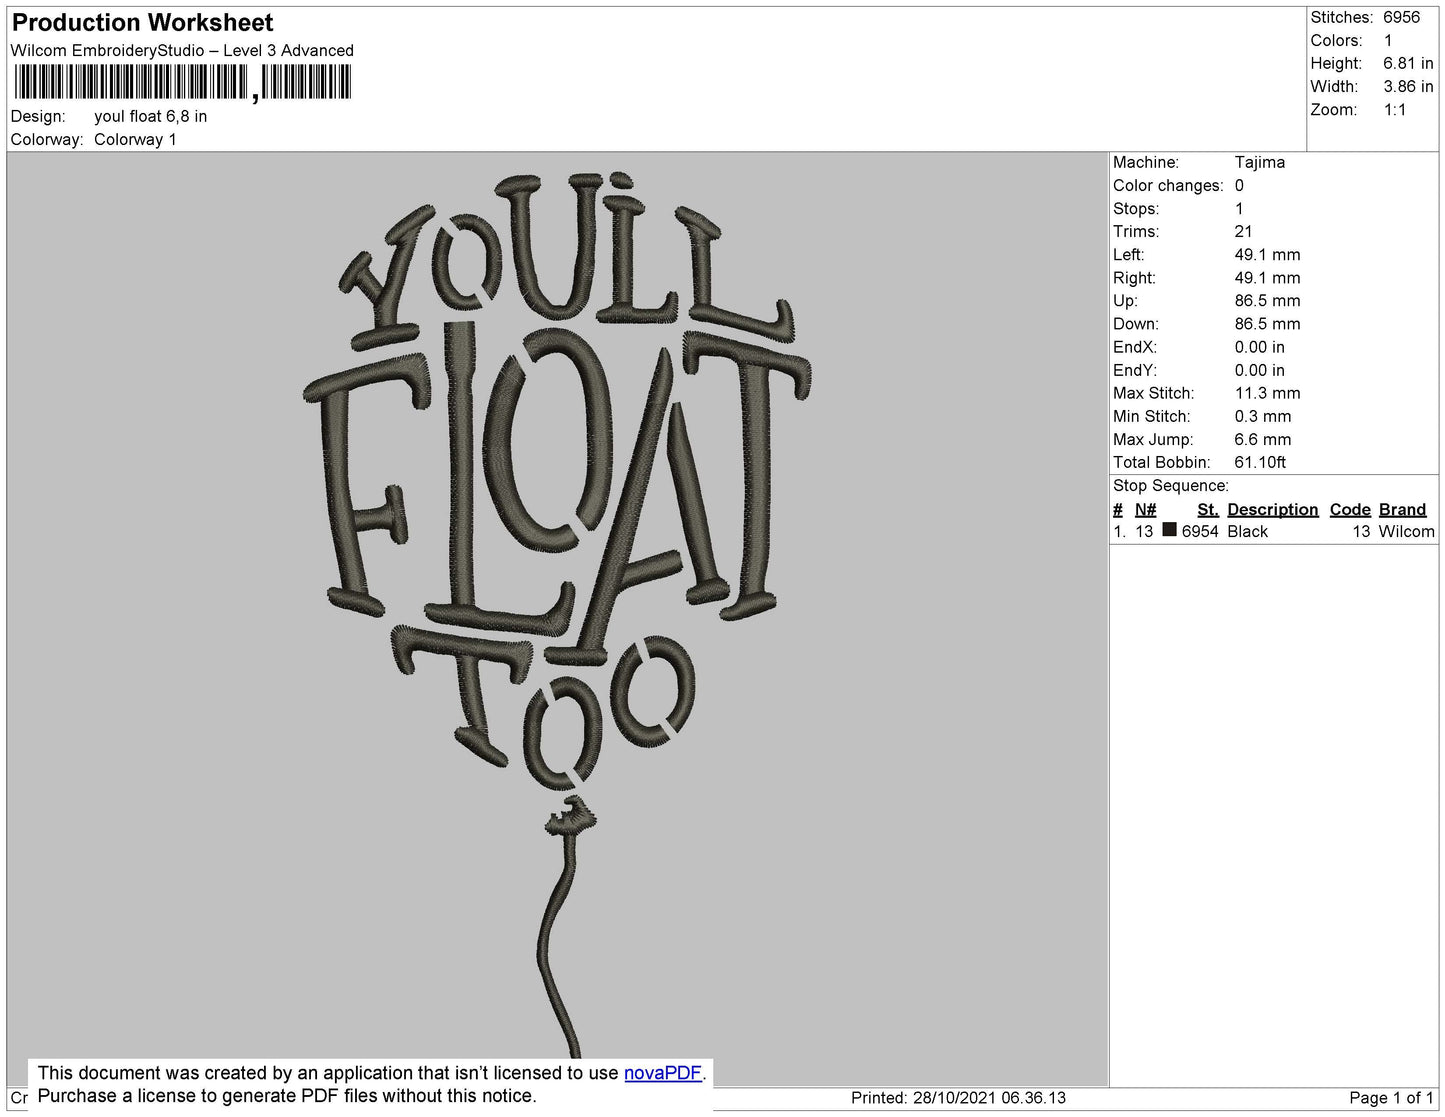Click design name 'youl float 6,8 in'
Screen dimensions: 1445x1117
(151, 116)
